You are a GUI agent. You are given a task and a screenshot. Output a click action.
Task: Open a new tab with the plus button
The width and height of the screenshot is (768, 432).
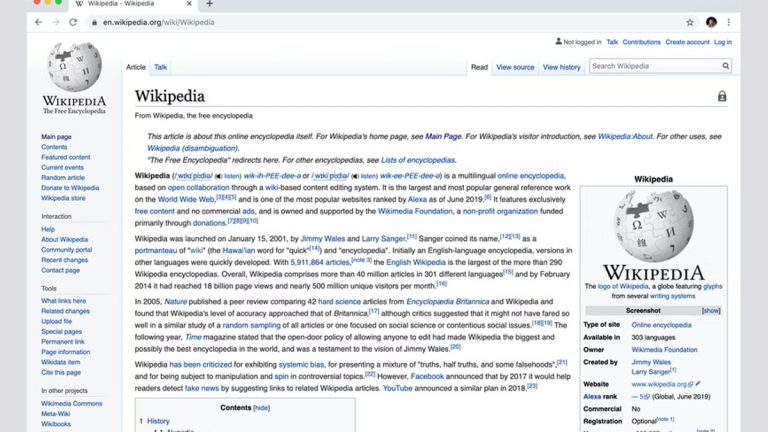point(210,4)
